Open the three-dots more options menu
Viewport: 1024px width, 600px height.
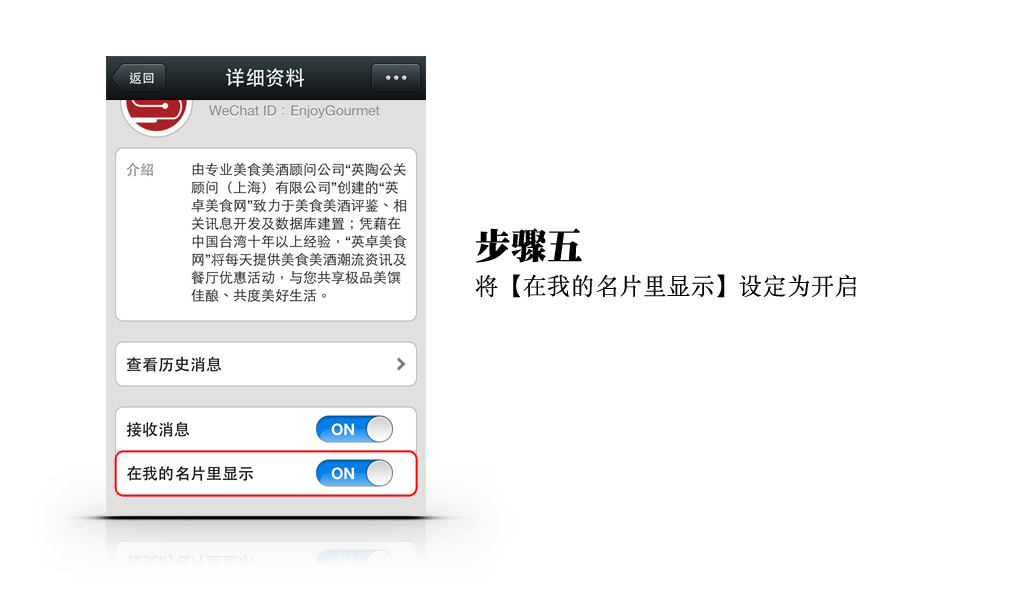tap(396, 78)
